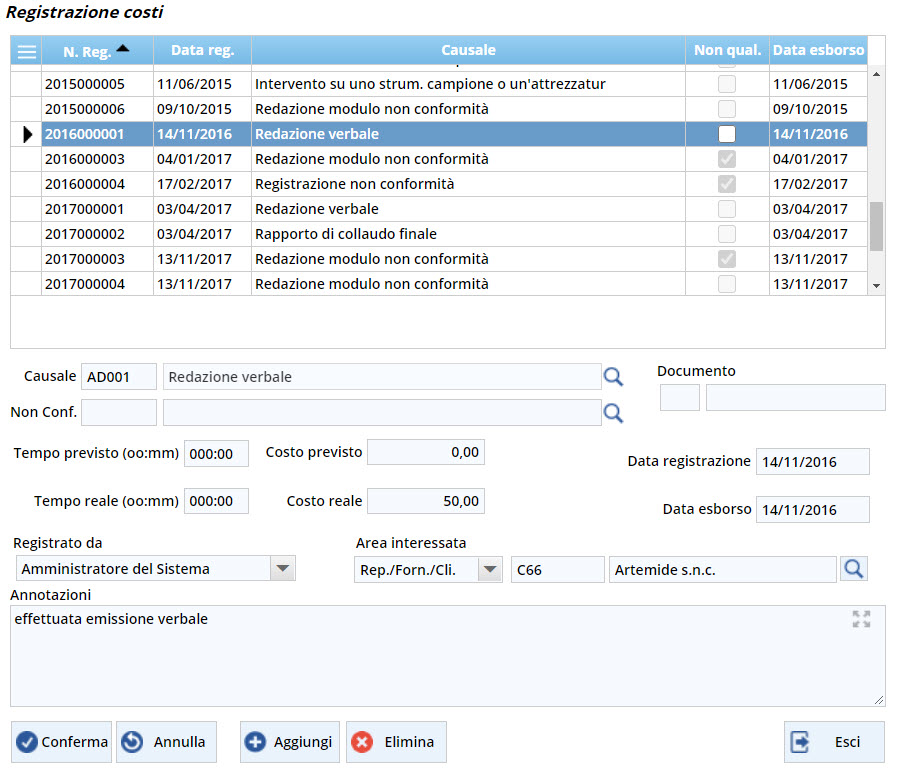
Task: Click the Aggiungi button
Action: (290, 742)
